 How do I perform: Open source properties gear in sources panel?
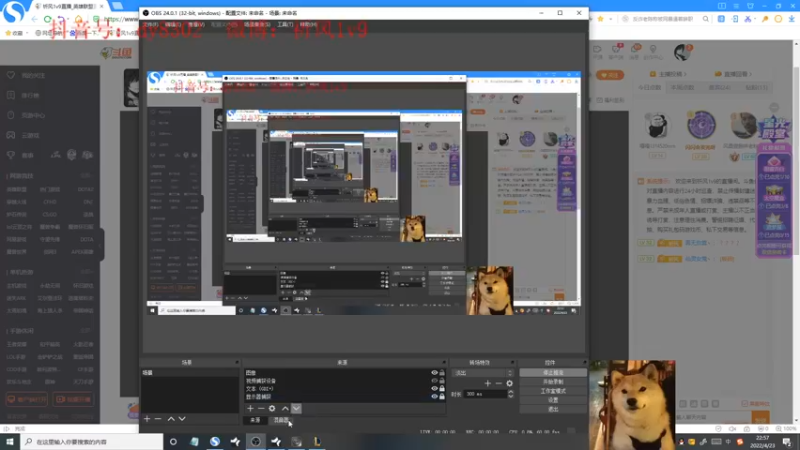pos(272,408)
